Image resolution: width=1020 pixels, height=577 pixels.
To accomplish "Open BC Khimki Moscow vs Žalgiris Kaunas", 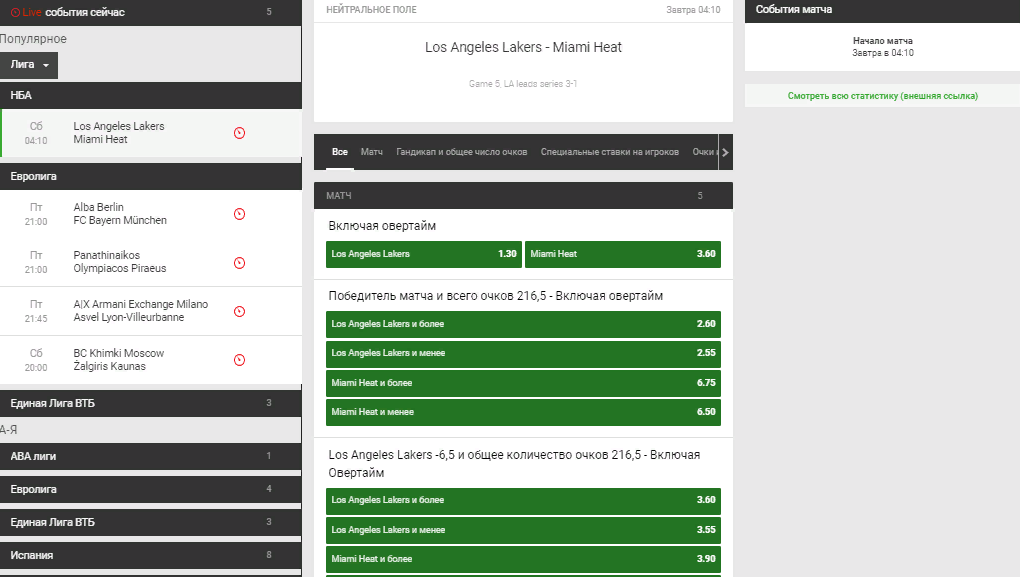I will tap(151, 360).
